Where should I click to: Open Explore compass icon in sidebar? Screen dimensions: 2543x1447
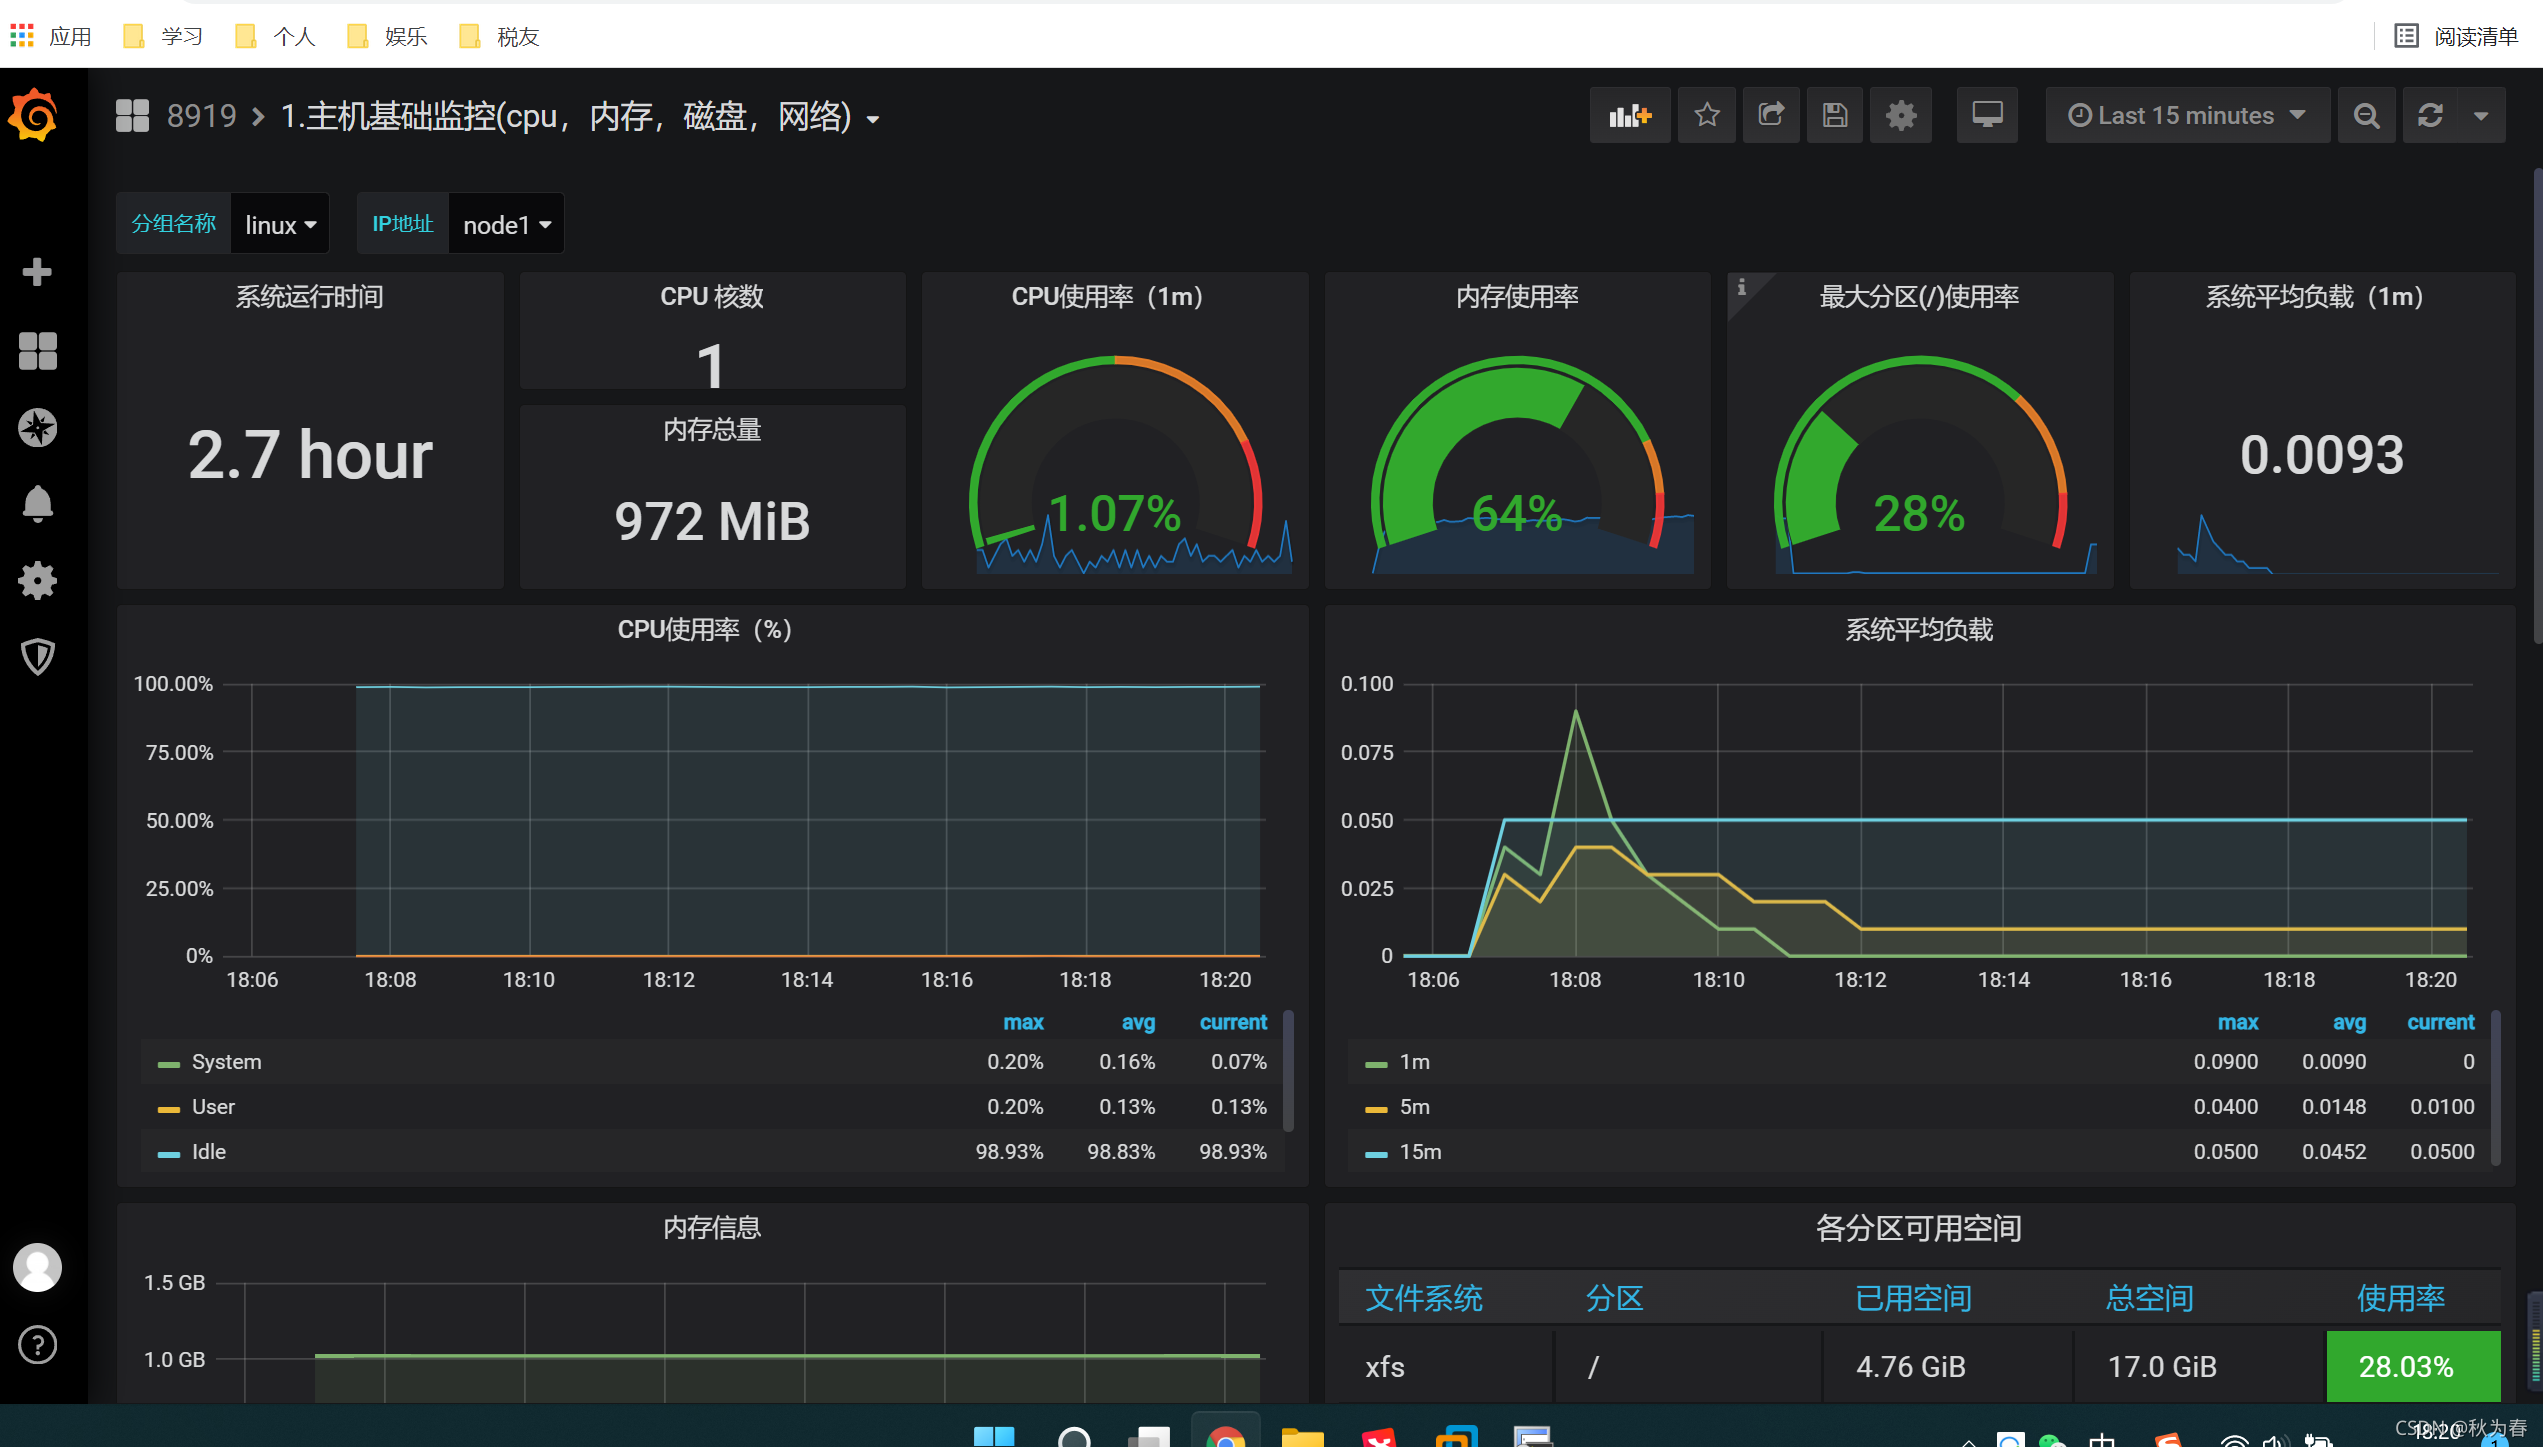point(38,428)
